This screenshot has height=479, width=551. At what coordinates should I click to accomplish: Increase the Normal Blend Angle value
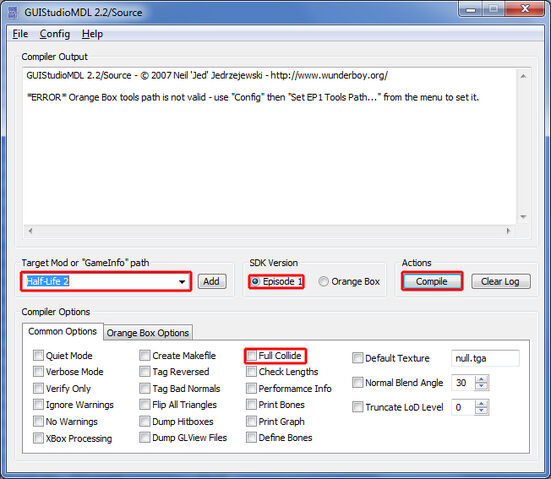tap(482, 379)
